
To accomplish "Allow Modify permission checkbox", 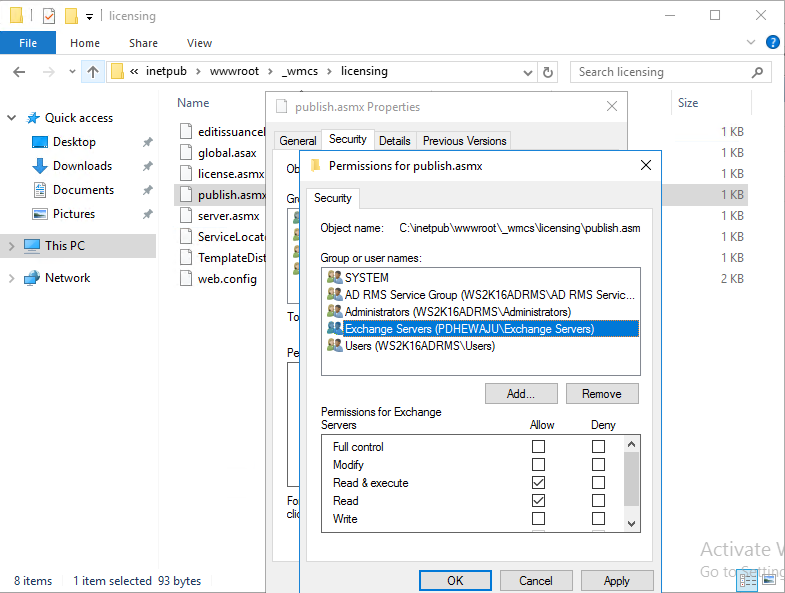I will tap(538, 464).
